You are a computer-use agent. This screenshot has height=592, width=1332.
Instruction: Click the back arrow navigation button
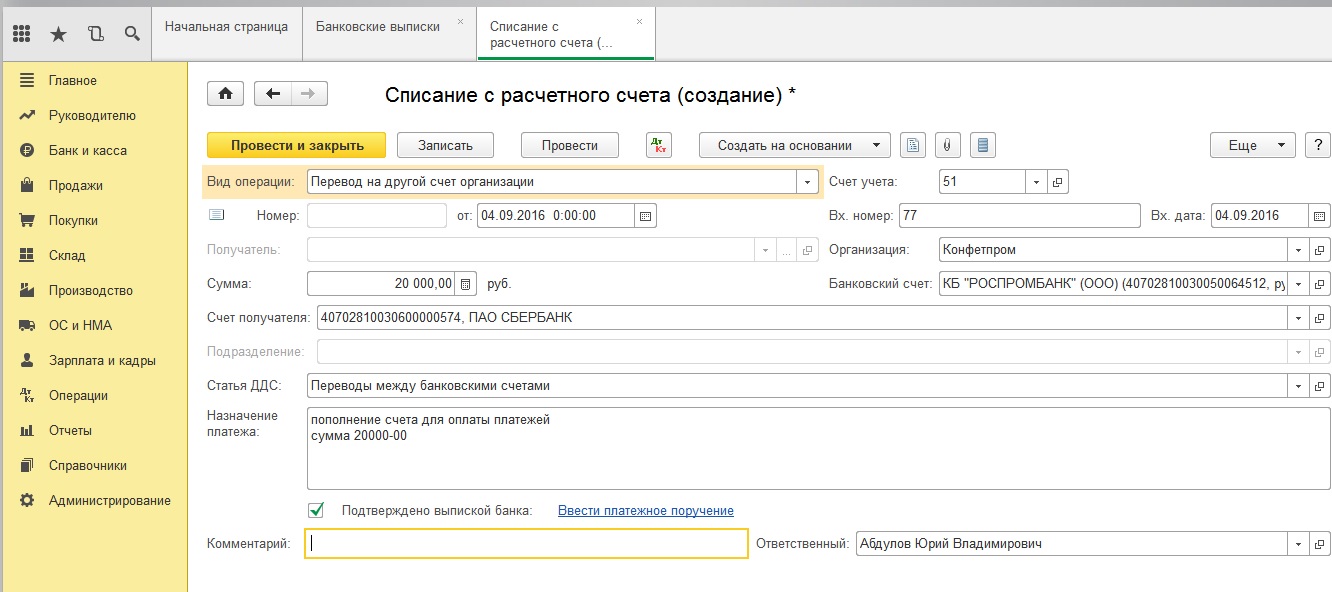click(273, 93)
